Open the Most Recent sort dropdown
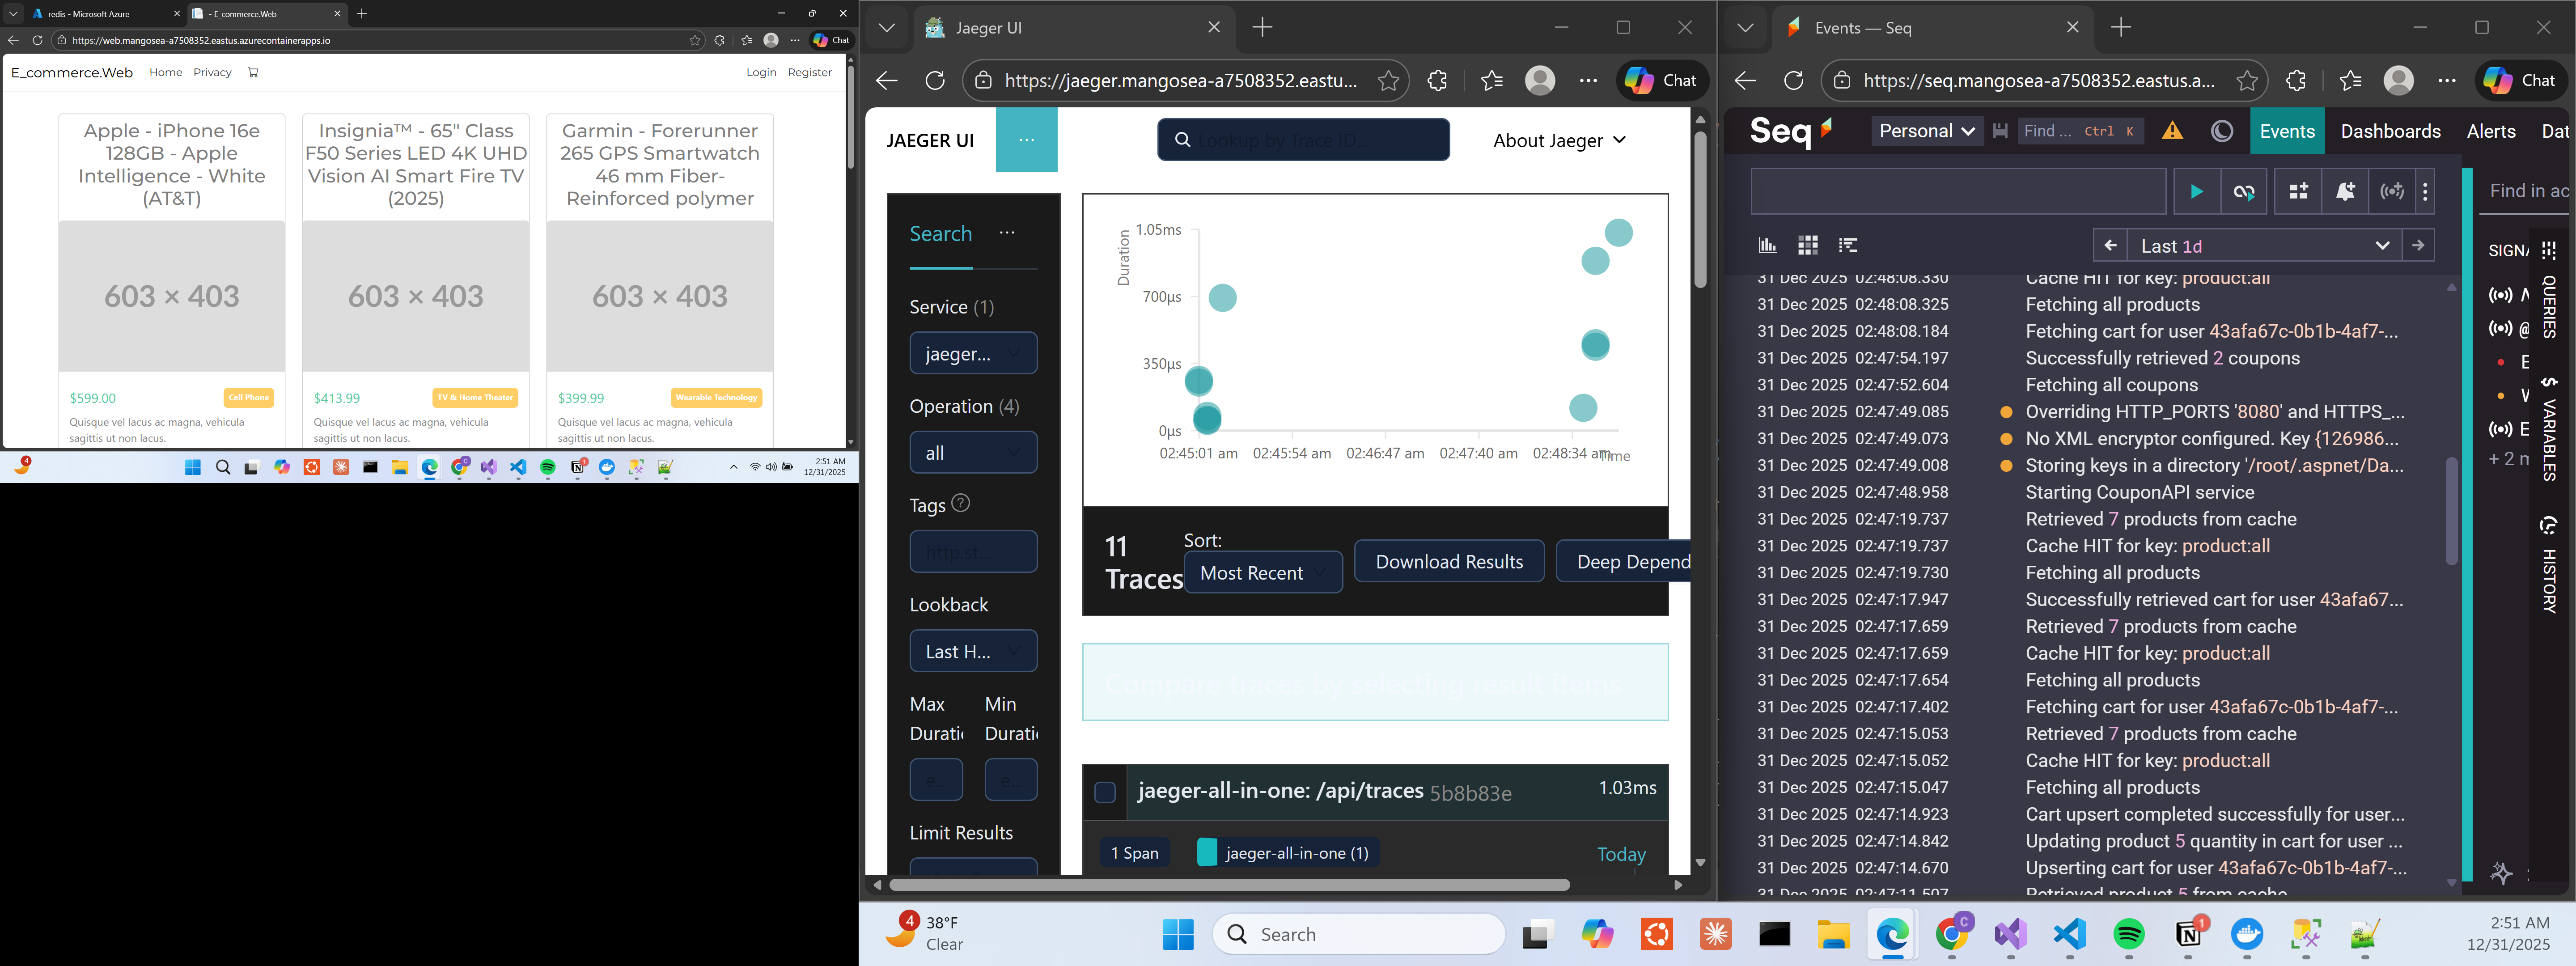2576x966 pixels. point(1262,573)
